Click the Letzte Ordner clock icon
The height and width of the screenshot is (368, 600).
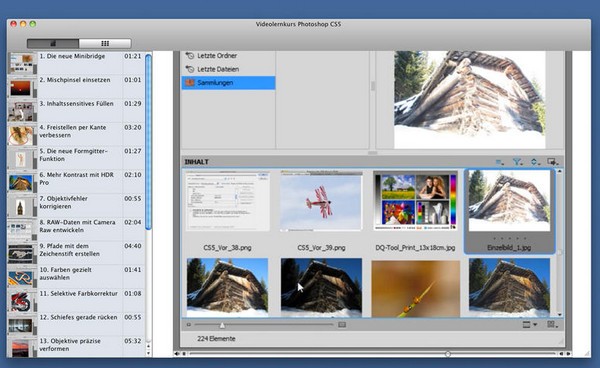[x=190, y=55]
